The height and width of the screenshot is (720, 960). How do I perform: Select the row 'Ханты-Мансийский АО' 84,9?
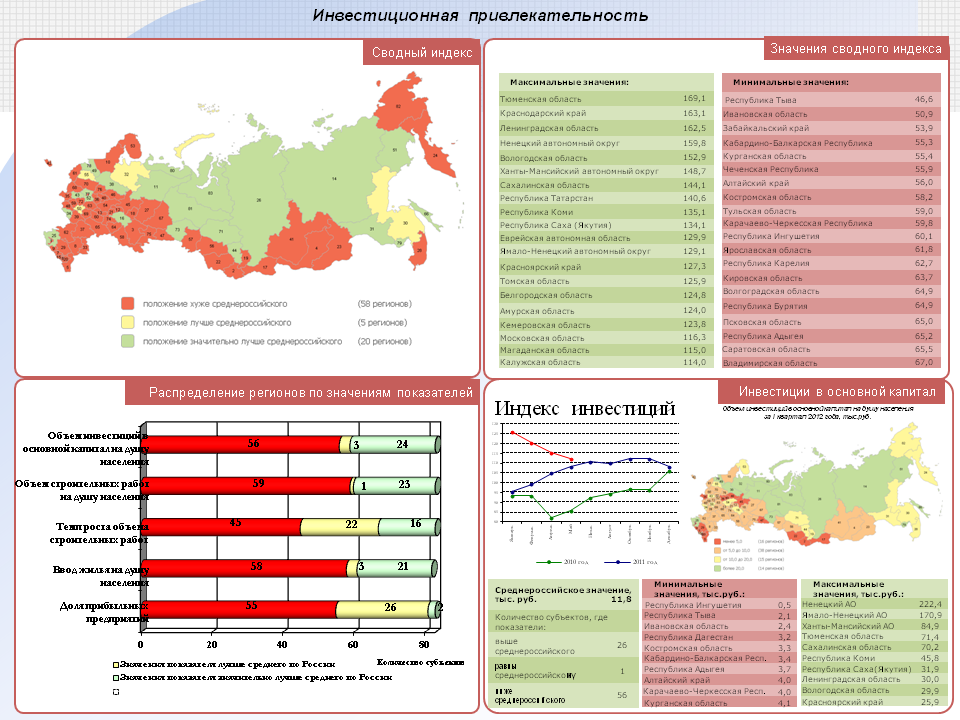coord(874,626)
